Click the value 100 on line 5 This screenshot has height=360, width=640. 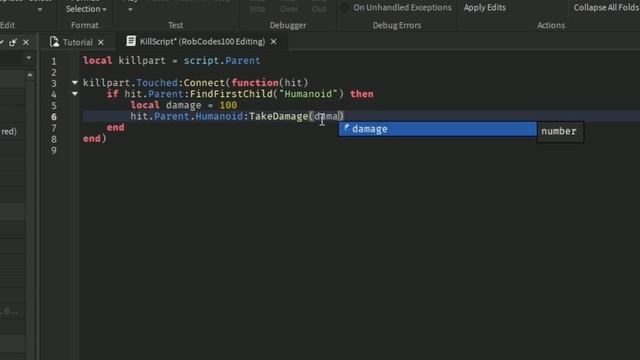tap(228, 105)
